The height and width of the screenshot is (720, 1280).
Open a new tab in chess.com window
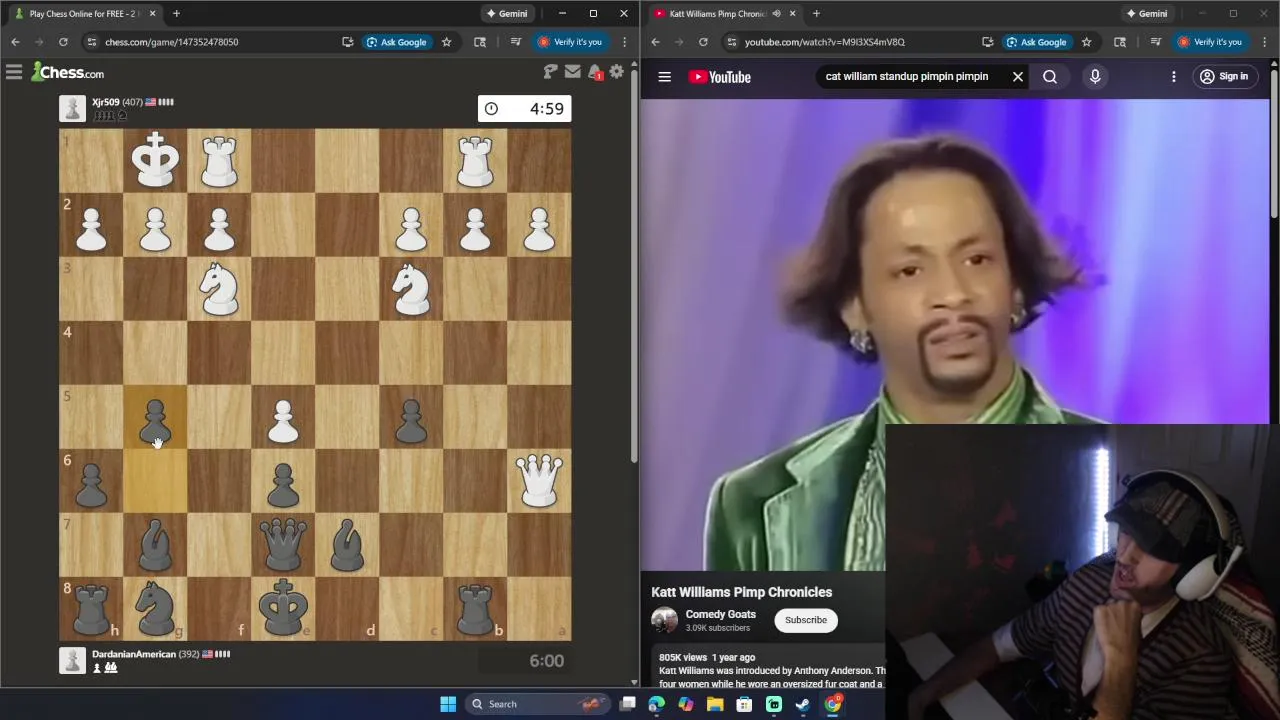tap(176, 14)
